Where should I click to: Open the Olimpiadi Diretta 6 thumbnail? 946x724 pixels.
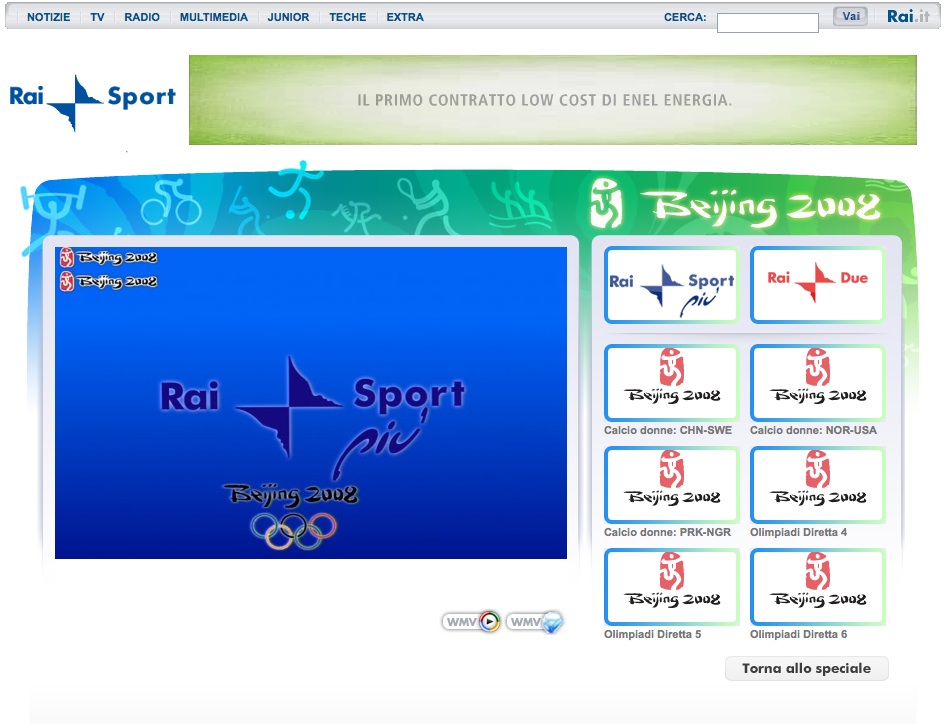point(817,586)
